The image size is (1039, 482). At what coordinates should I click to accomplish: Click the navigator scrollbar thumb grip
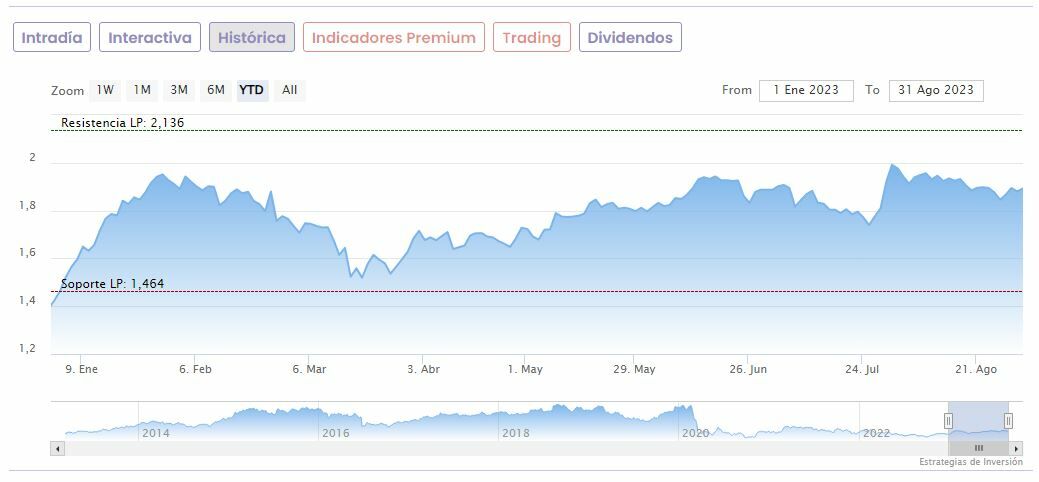[x=979, y=449]
